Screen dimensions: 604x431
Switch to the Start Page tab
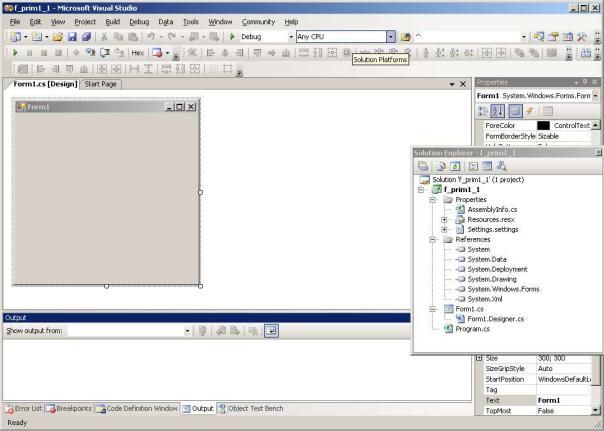pyautogui.click(x=101, y=84)
